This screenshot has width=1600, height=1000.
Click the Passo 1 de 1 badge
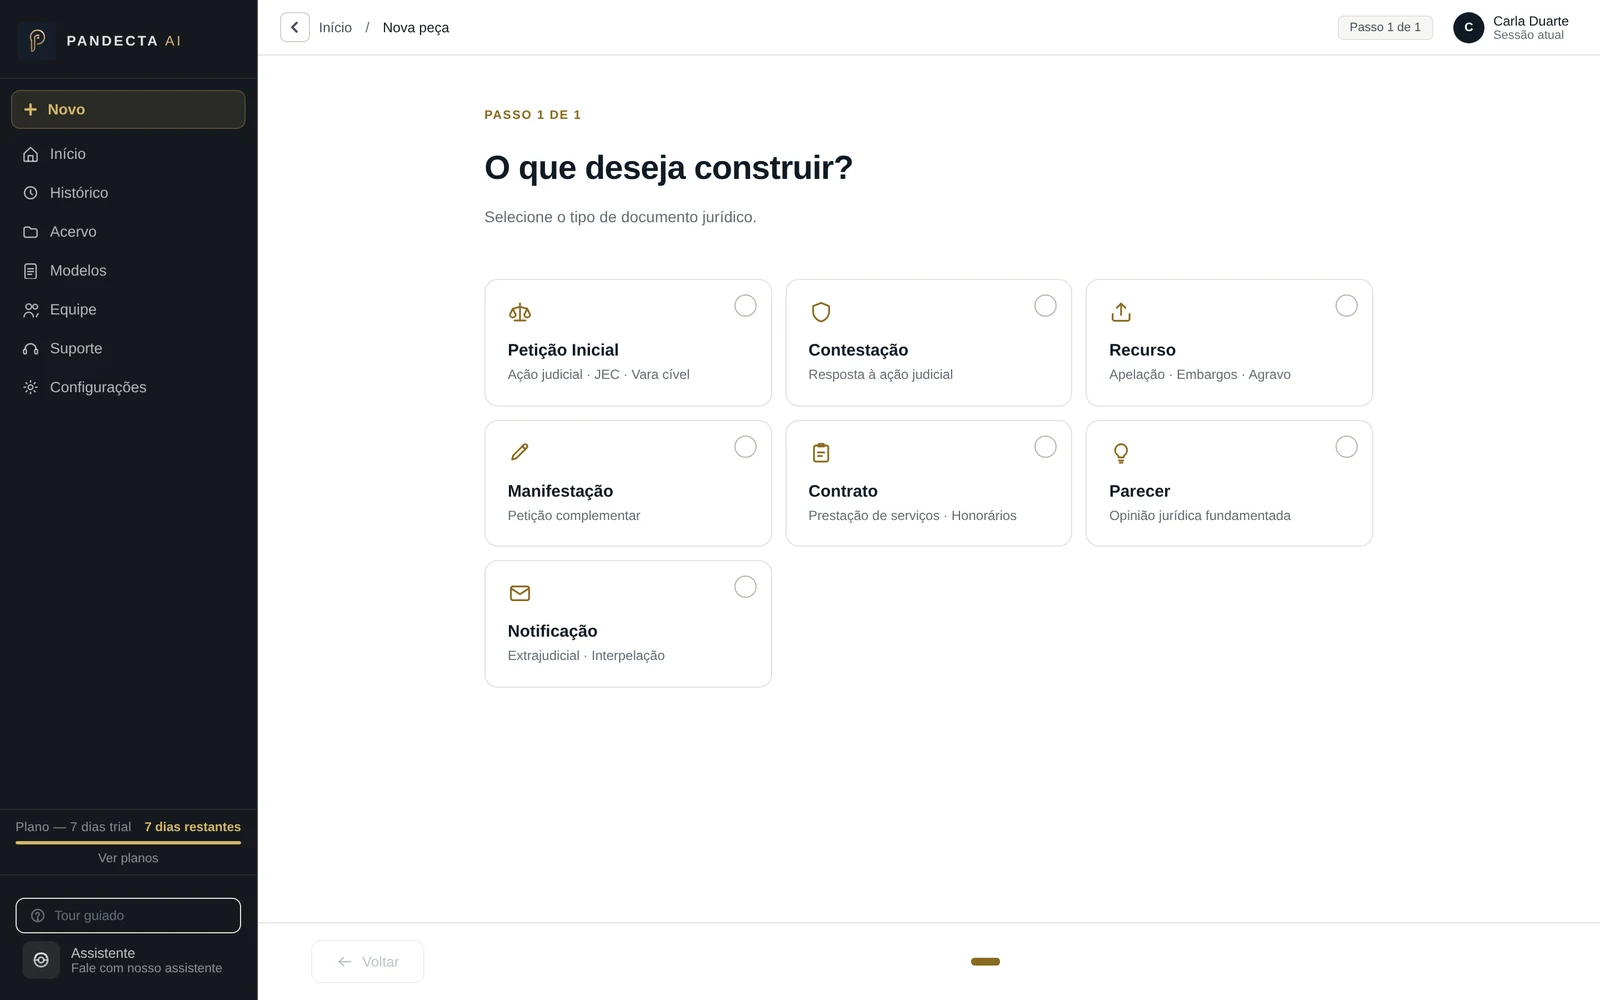1385,27
